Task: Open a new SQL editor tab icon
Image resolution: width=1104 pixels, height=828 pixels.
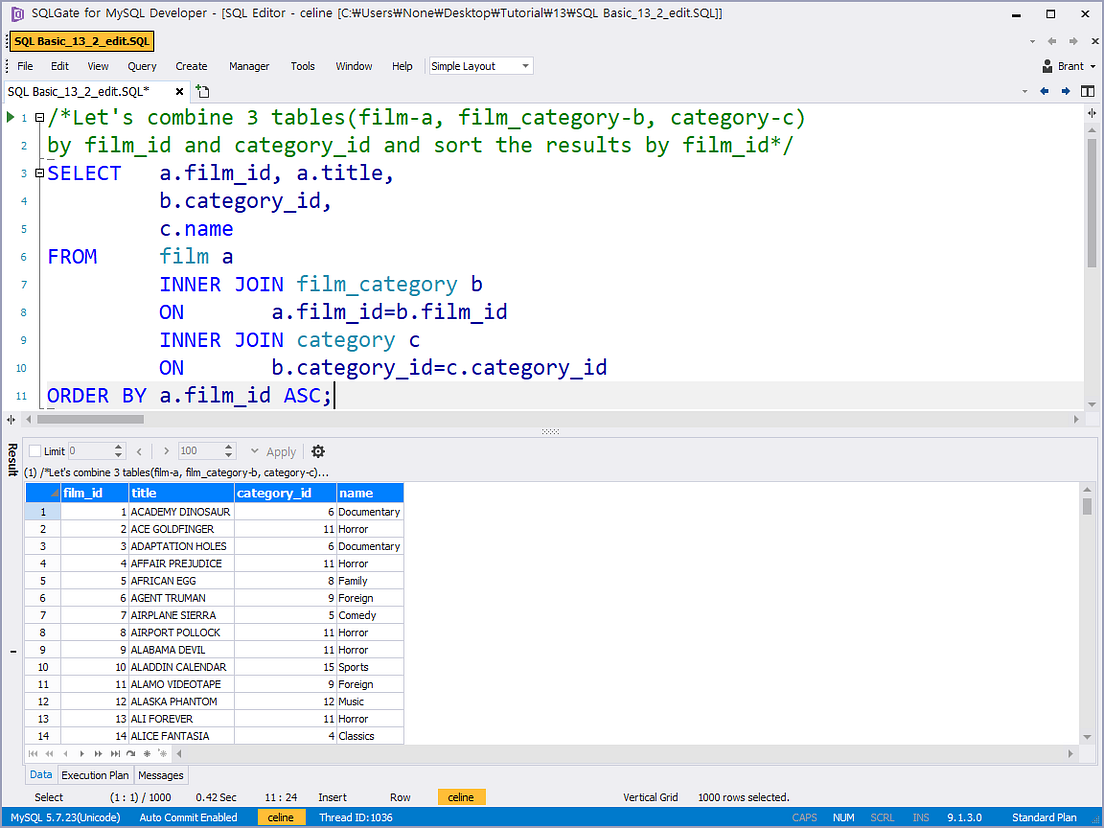Action: pos(201,90)
